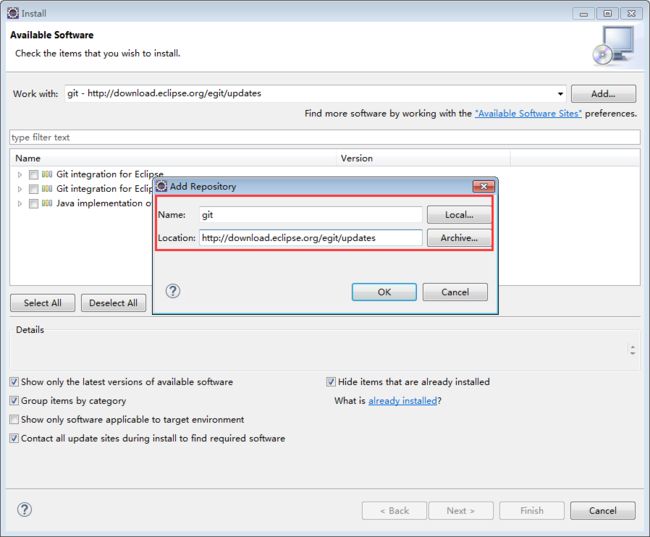Click the Next > button in Install wizard
Screen dimensions: 650x537
coord(461,510)
